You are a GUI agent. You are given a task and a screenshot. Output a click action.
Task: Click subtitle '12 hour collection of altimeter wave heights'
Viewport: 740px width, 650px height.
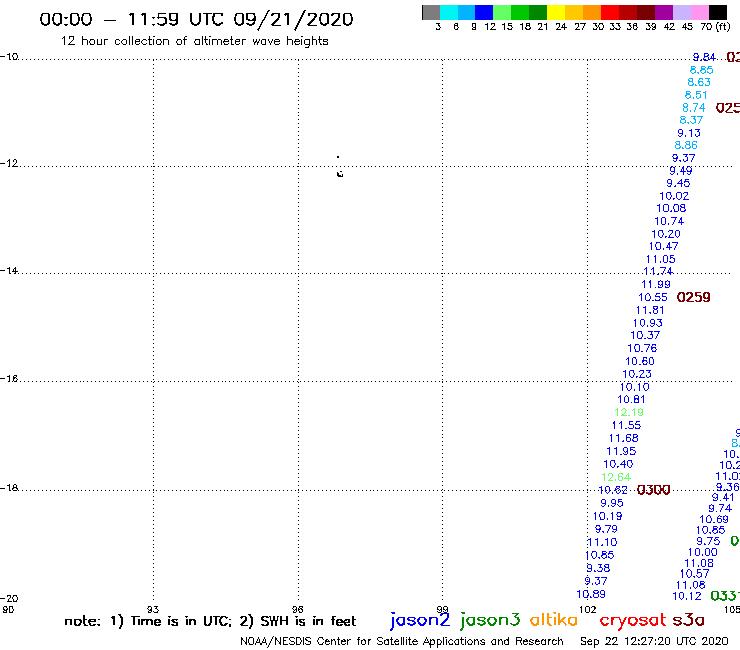click(194, 41)
